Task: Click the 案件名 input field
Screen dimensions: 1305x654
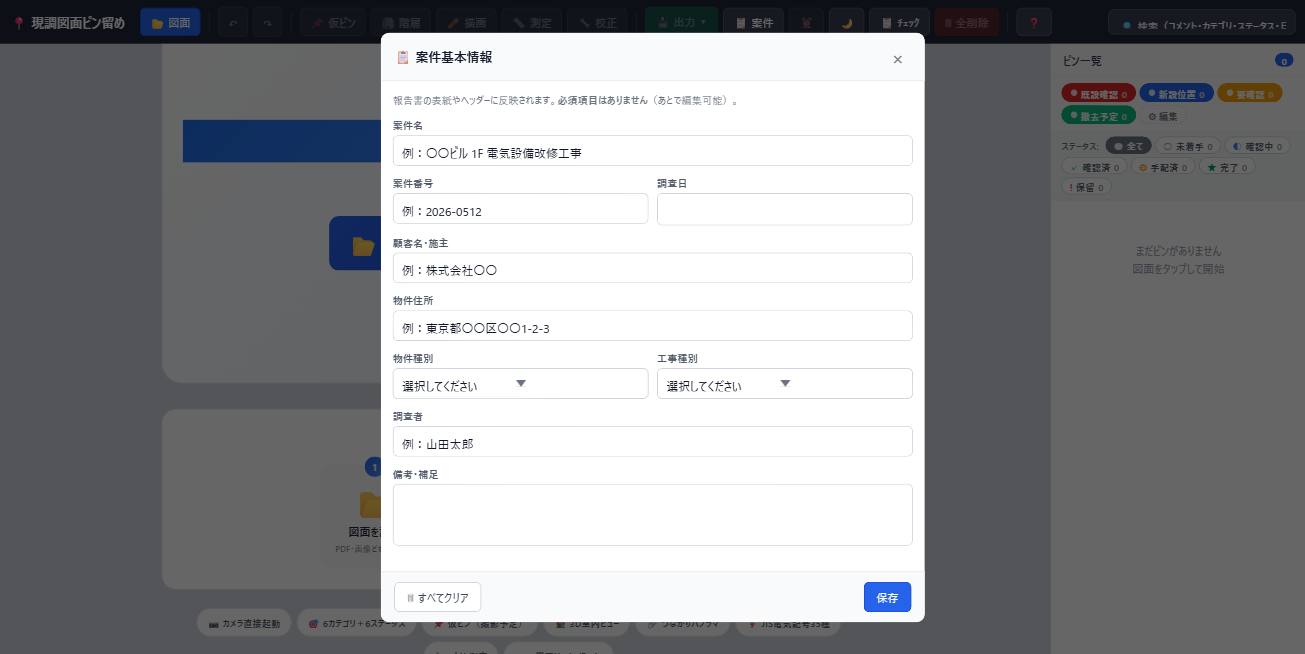Action: [652, 151]
